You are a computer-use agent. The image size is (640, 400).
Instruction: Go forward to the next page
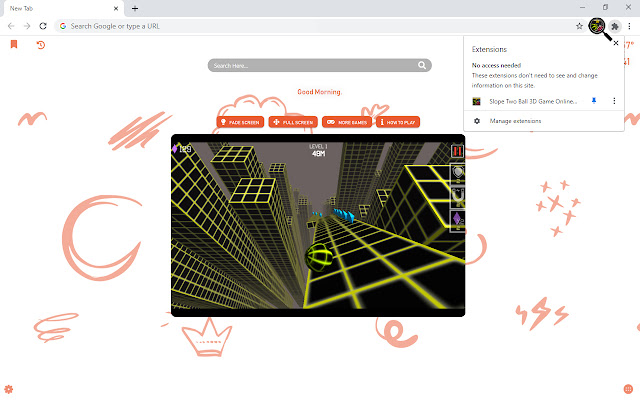pyautogui.click(x=27, y=26)
